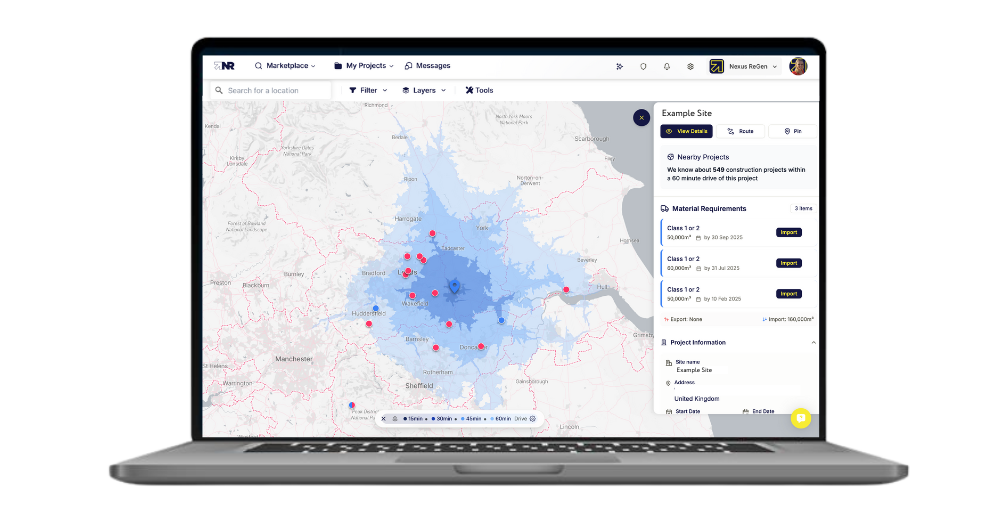
Task: Import the material due 10 Feb 2025
Action: 789,294
